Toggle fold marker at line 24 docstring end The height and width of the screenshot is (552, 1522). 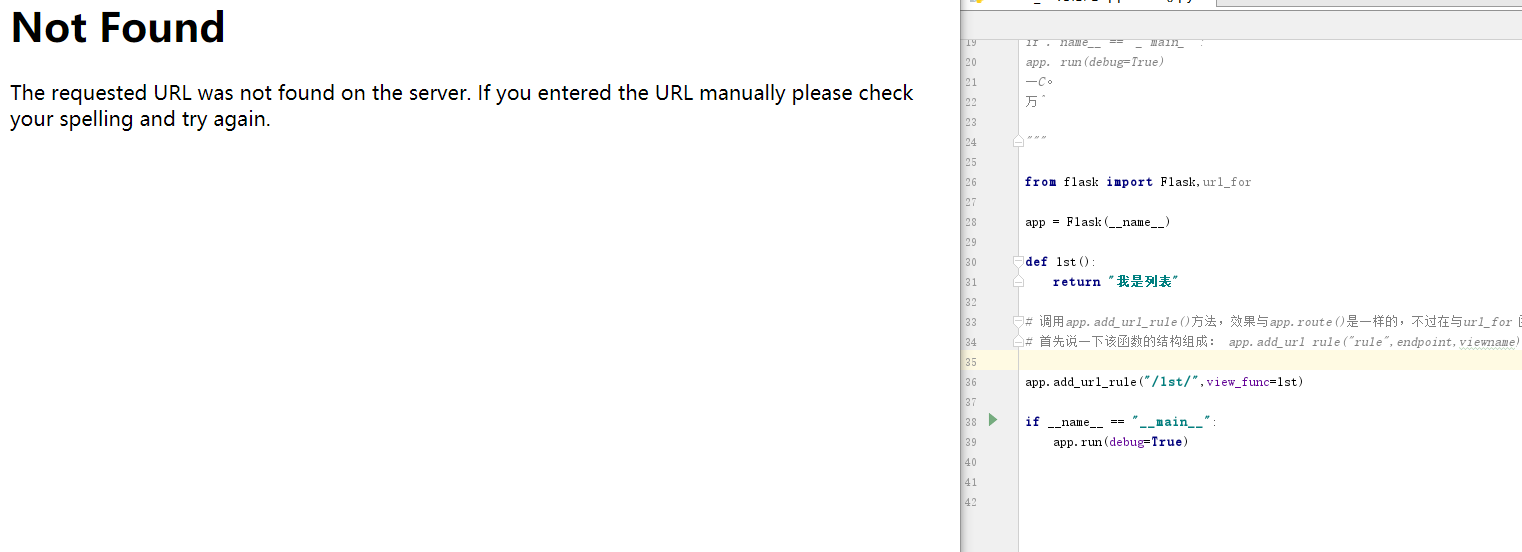tap(1018, 142)
